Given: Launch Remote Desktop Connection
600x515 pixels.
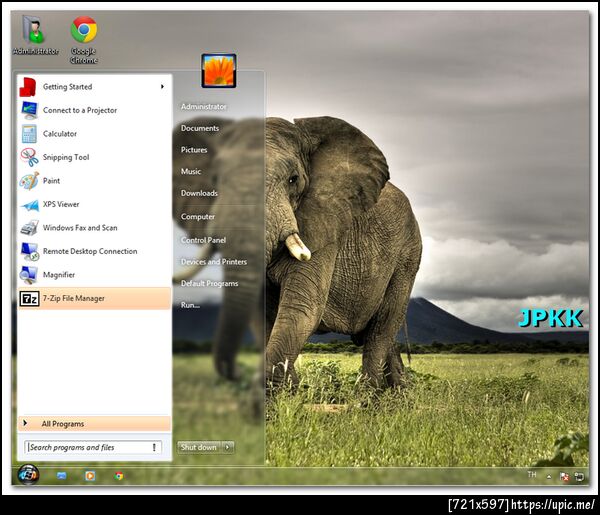Looking at the screenshot, I should click(94, 251).
